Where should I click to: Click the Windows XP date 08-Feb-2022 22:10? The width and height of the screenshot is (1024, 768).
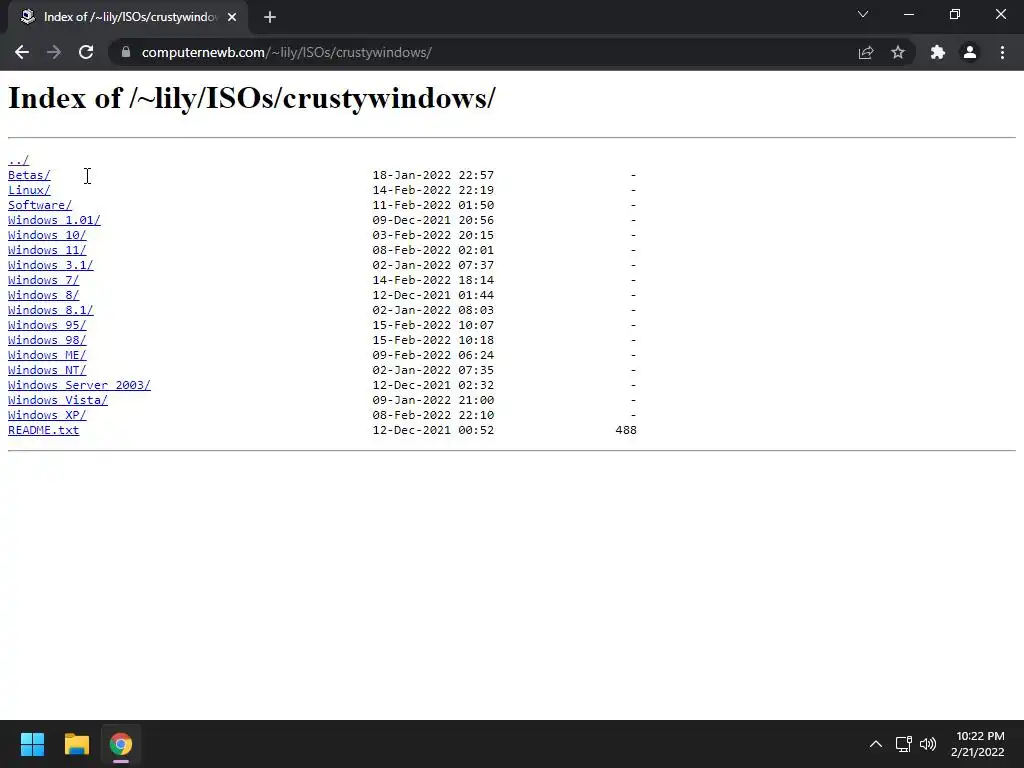pos(433,415)
